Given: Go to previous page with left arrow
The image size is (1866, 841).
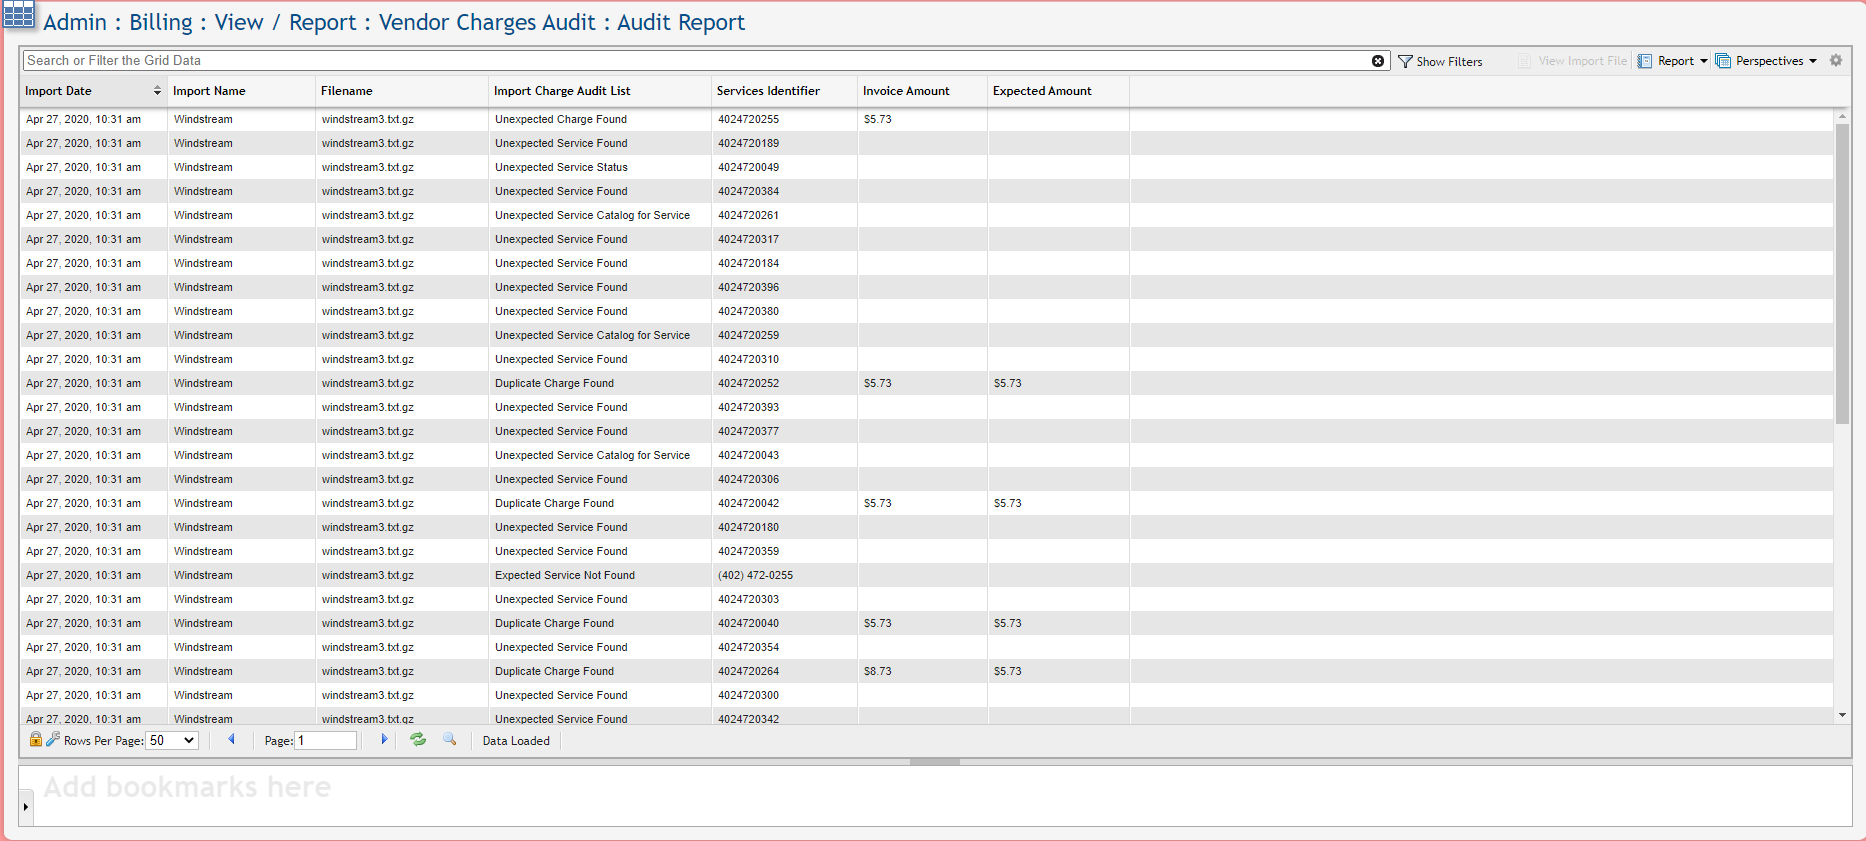Looking at the screenshot, I should pyautogui.click(x=231, y=739).
